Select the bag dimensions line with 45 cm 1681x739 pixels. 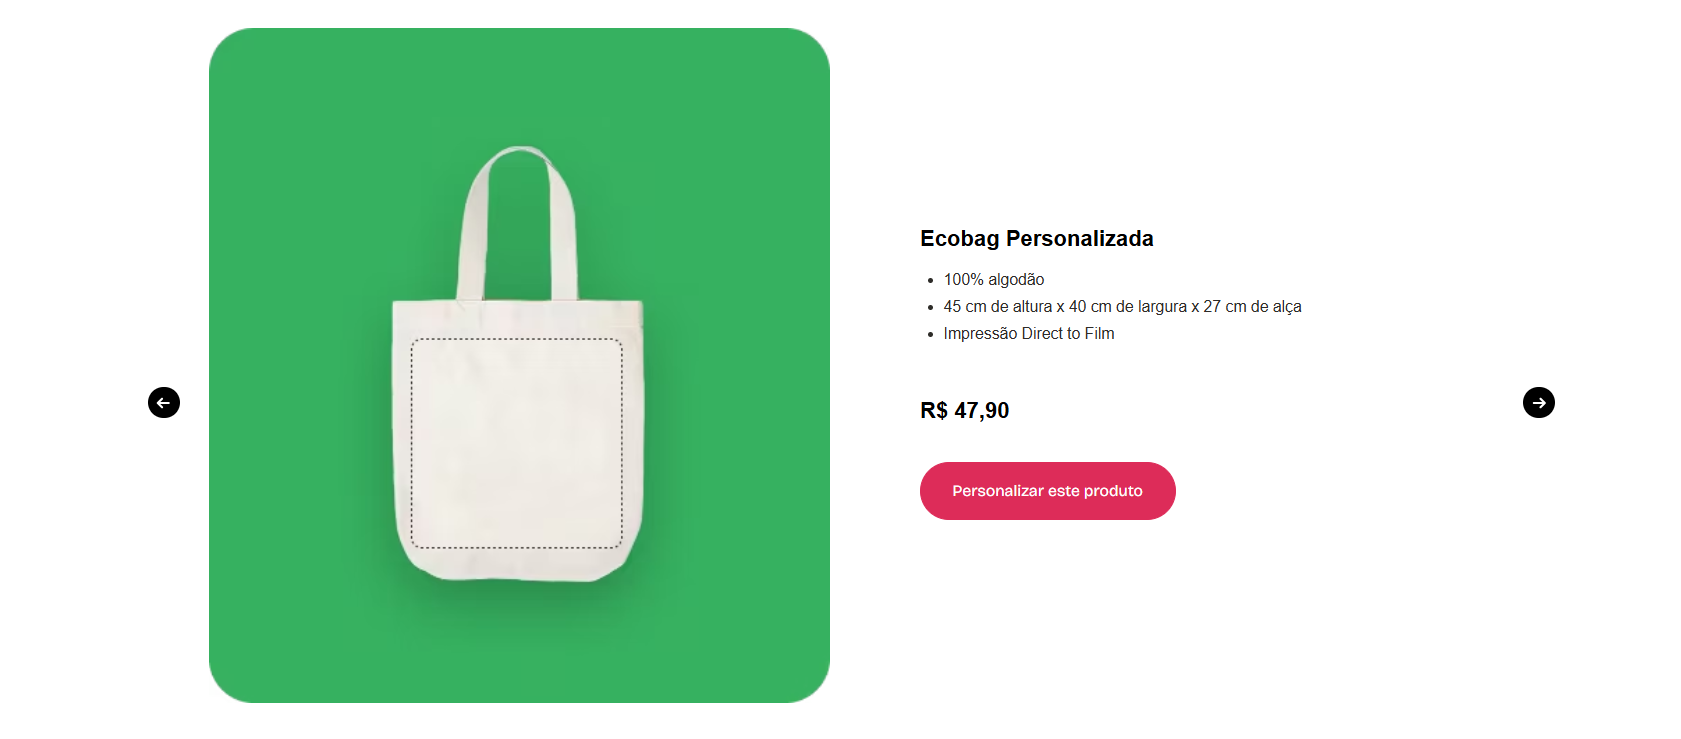pyautogui.click(x=1122, y=307)
